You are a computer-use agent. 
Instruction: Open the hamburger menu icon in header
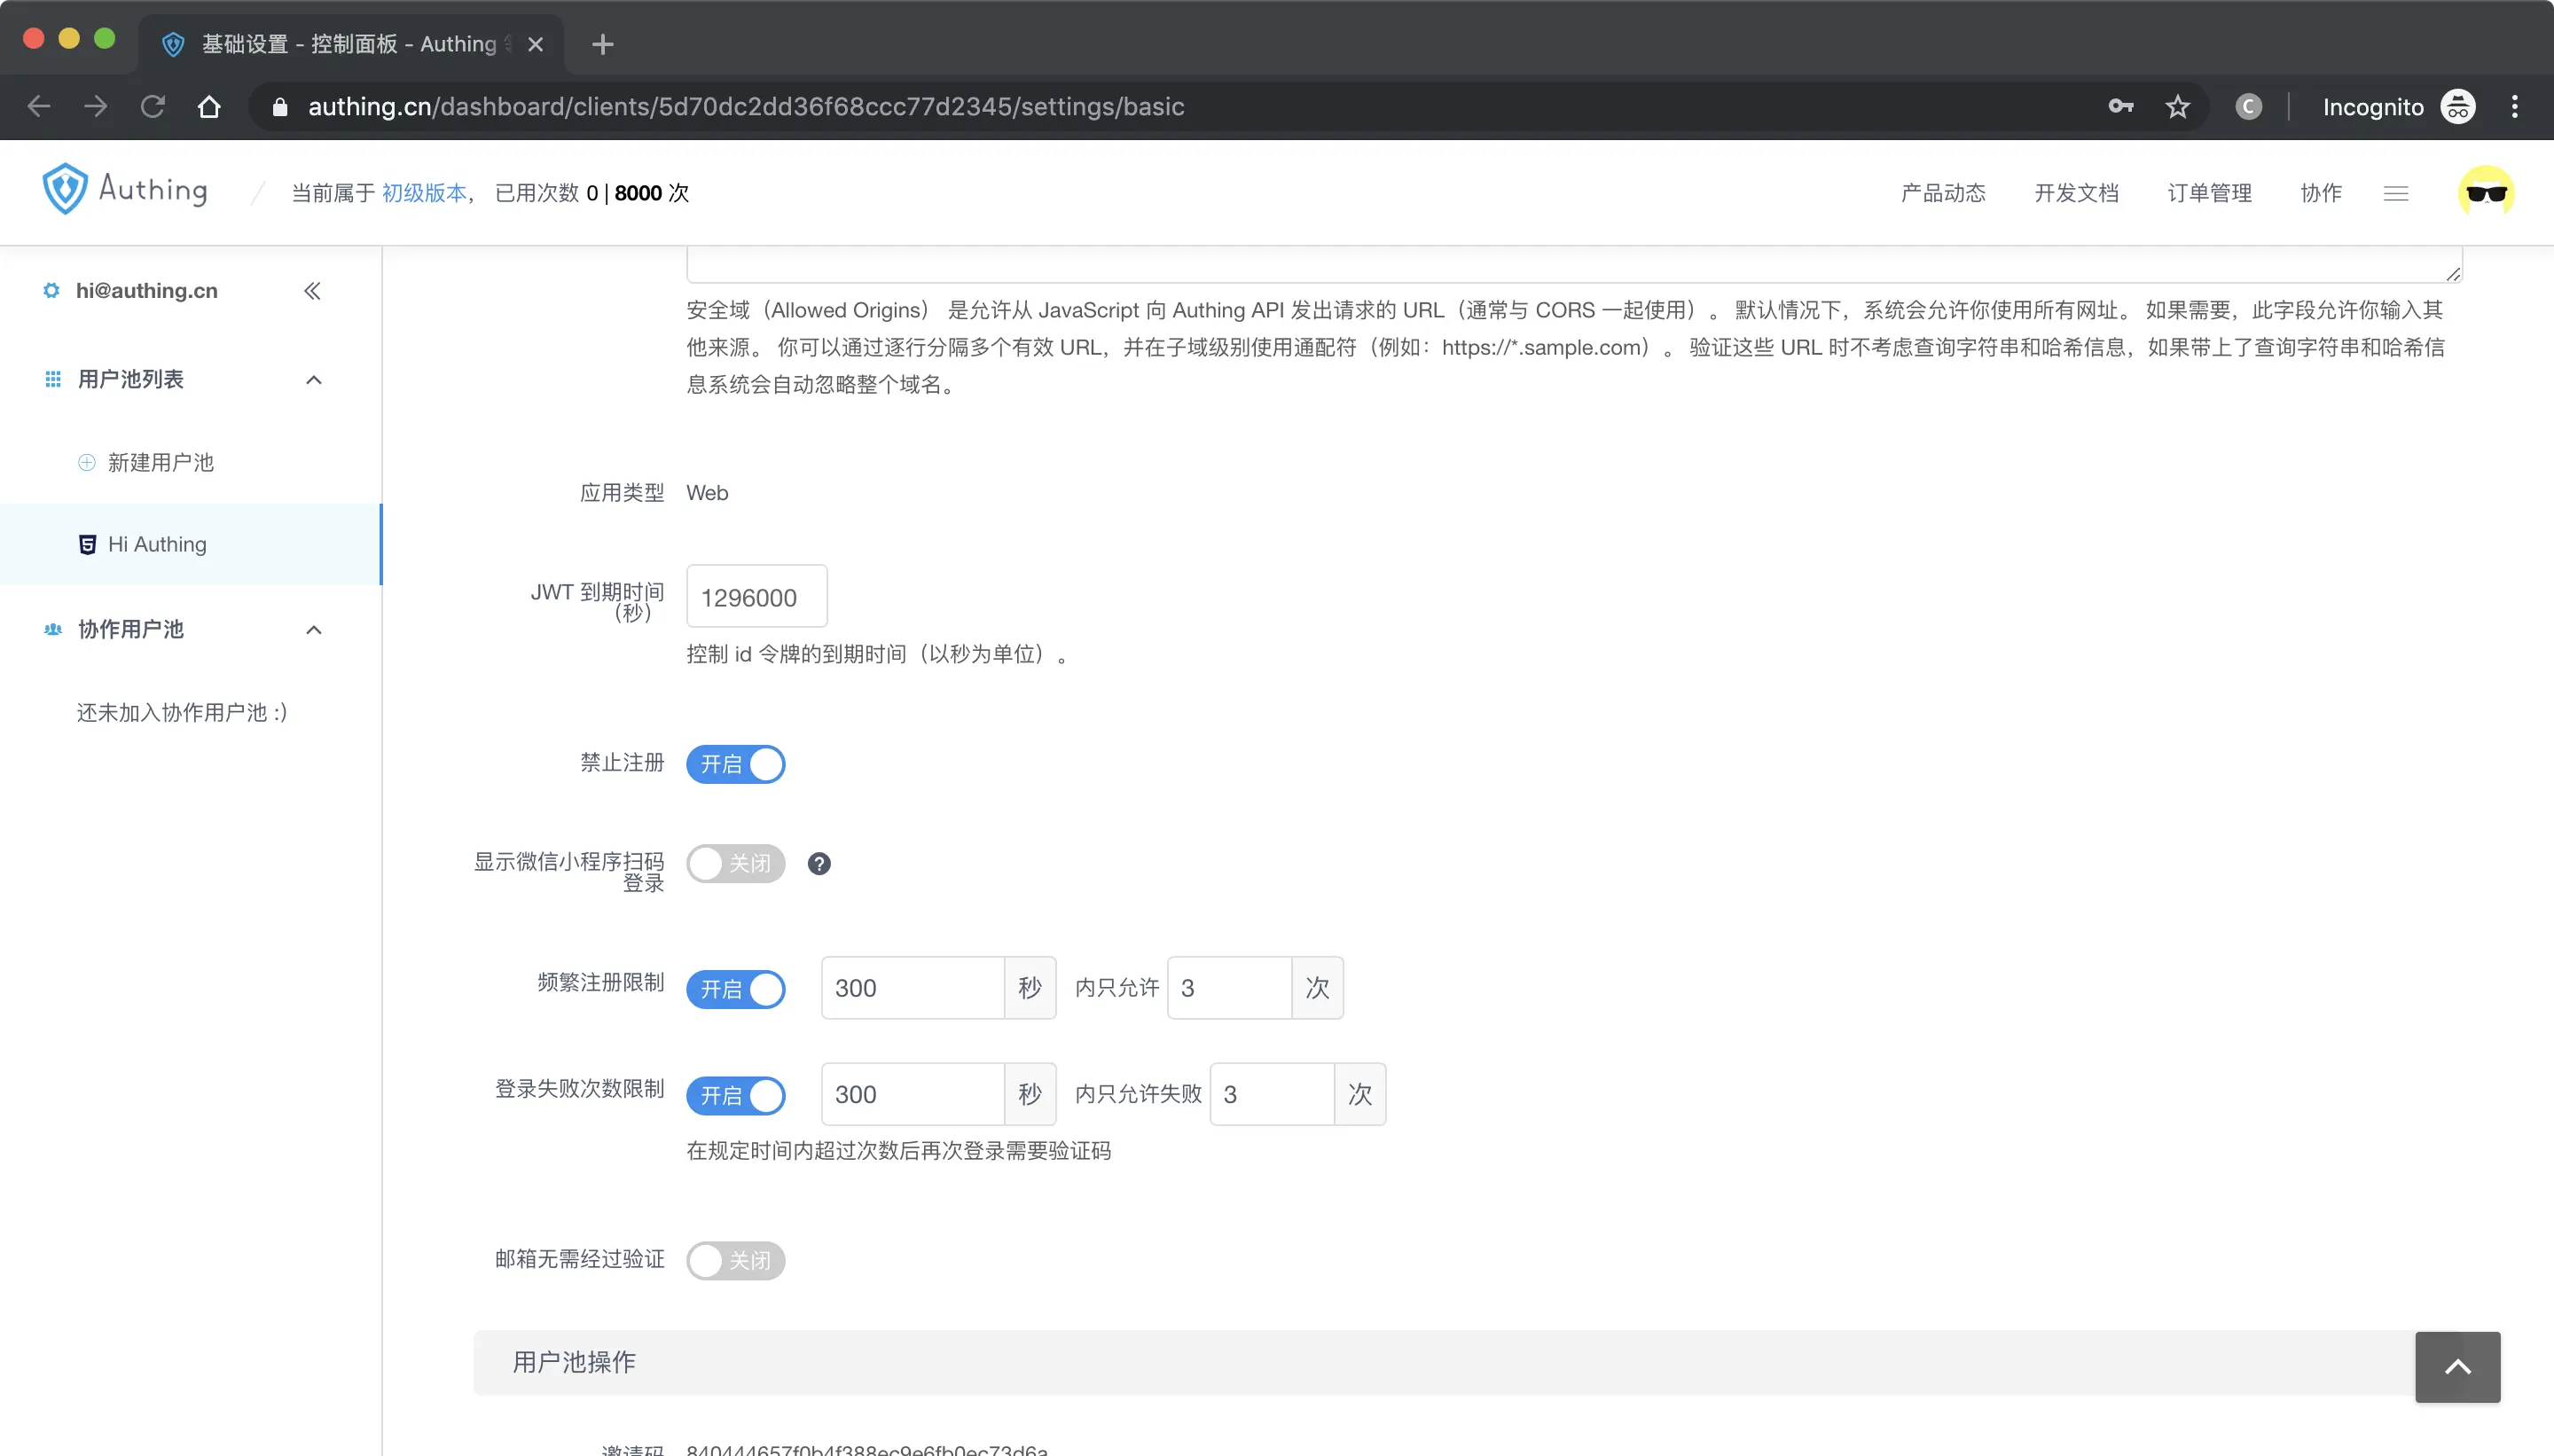2395,193
